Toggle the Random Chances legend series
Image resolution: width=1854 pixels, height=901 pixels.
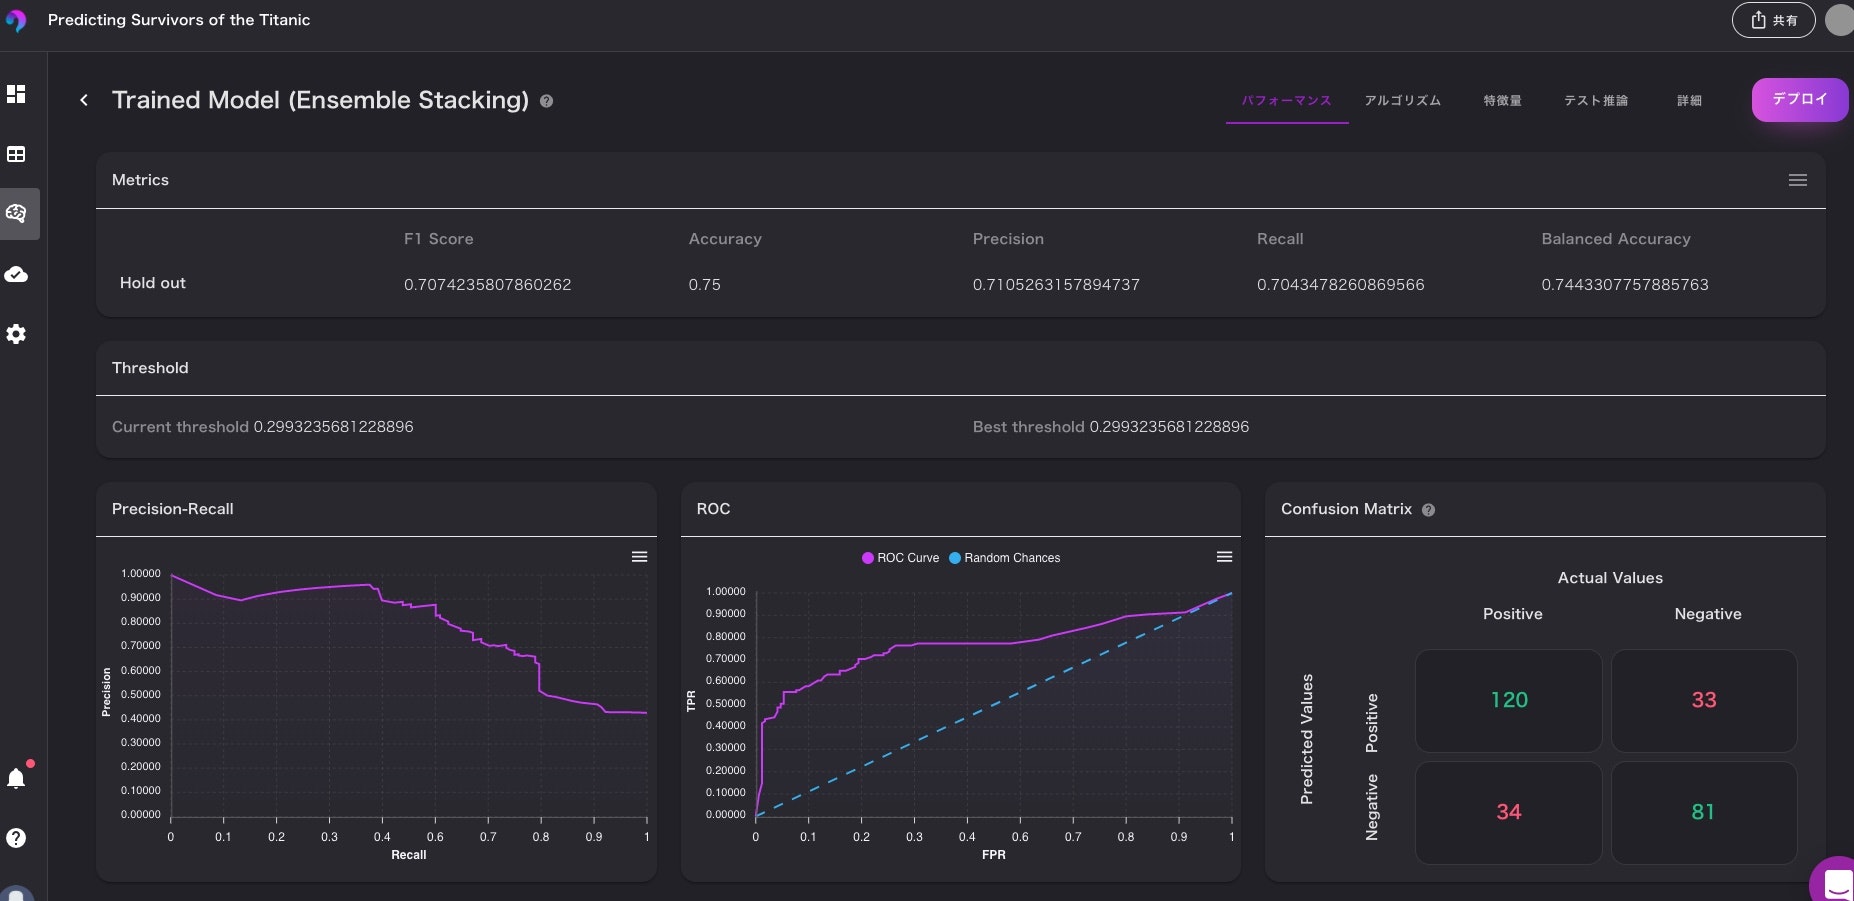click(x=1005, y=558)
